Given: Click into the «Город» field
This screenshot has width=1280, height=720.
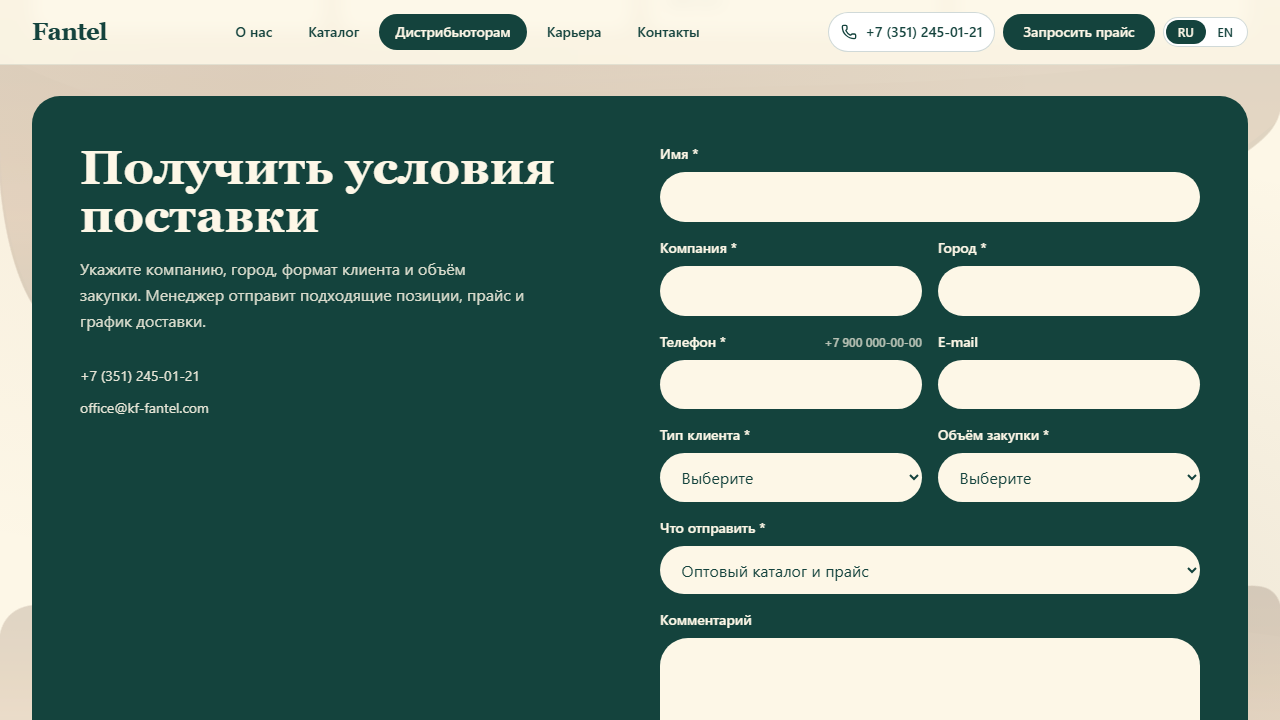Looking at the screenshot, I should [1069, 291].
